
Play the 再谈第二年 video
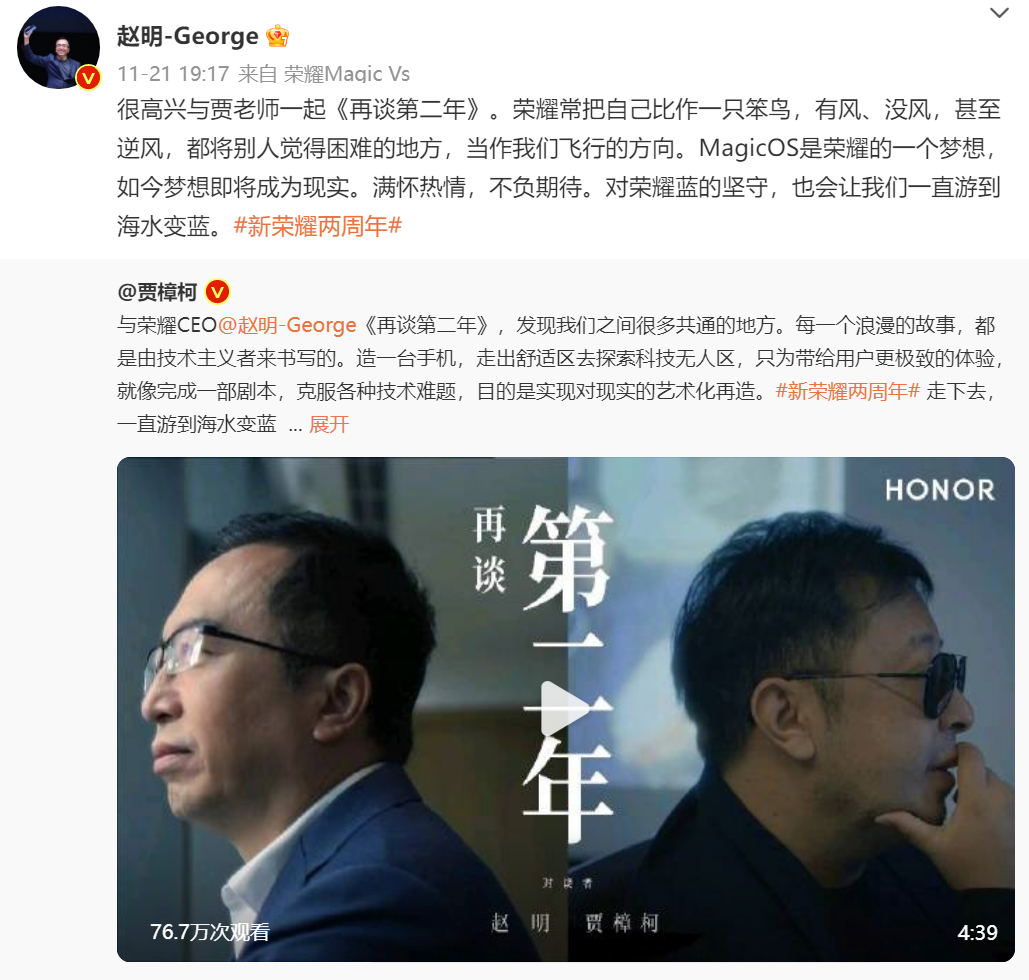566,709
